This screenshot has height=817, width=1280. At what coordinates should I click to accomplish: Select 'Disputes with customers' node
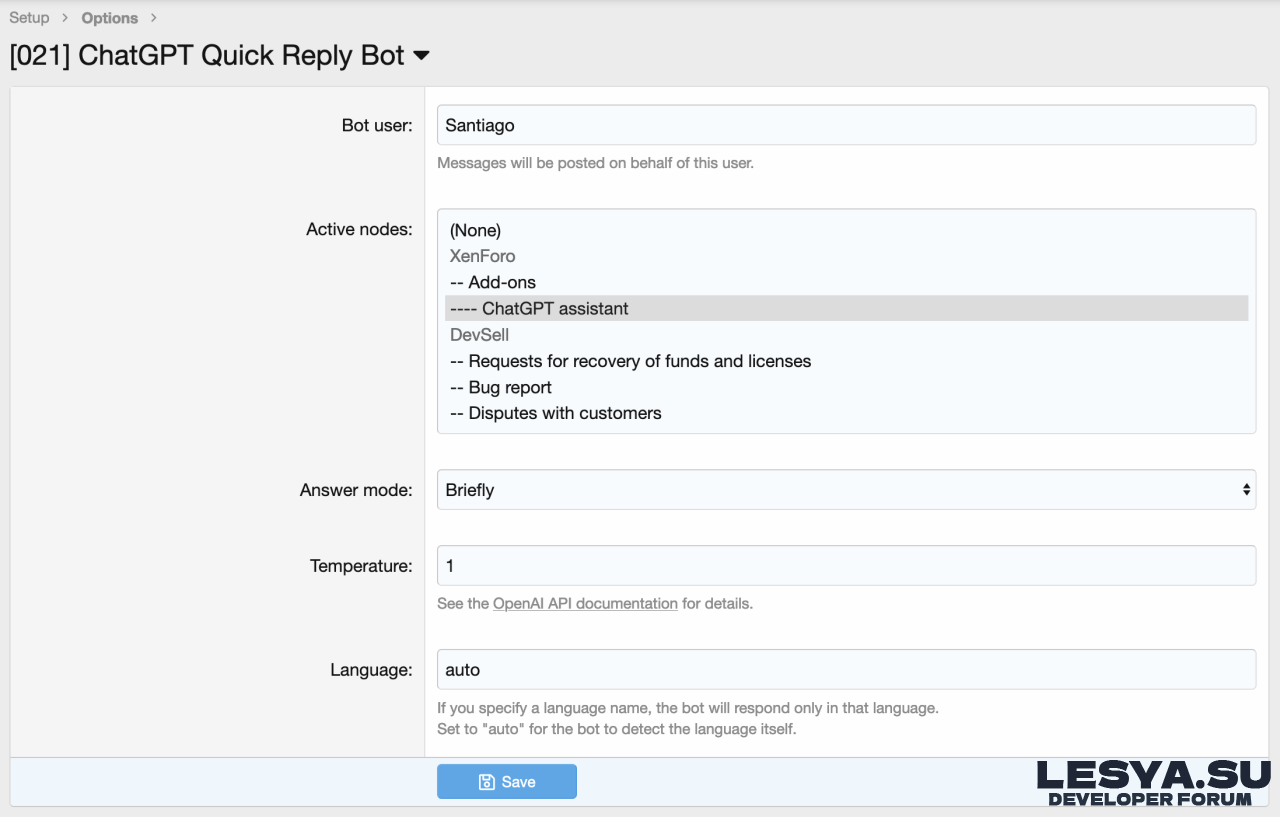(555, 412)
